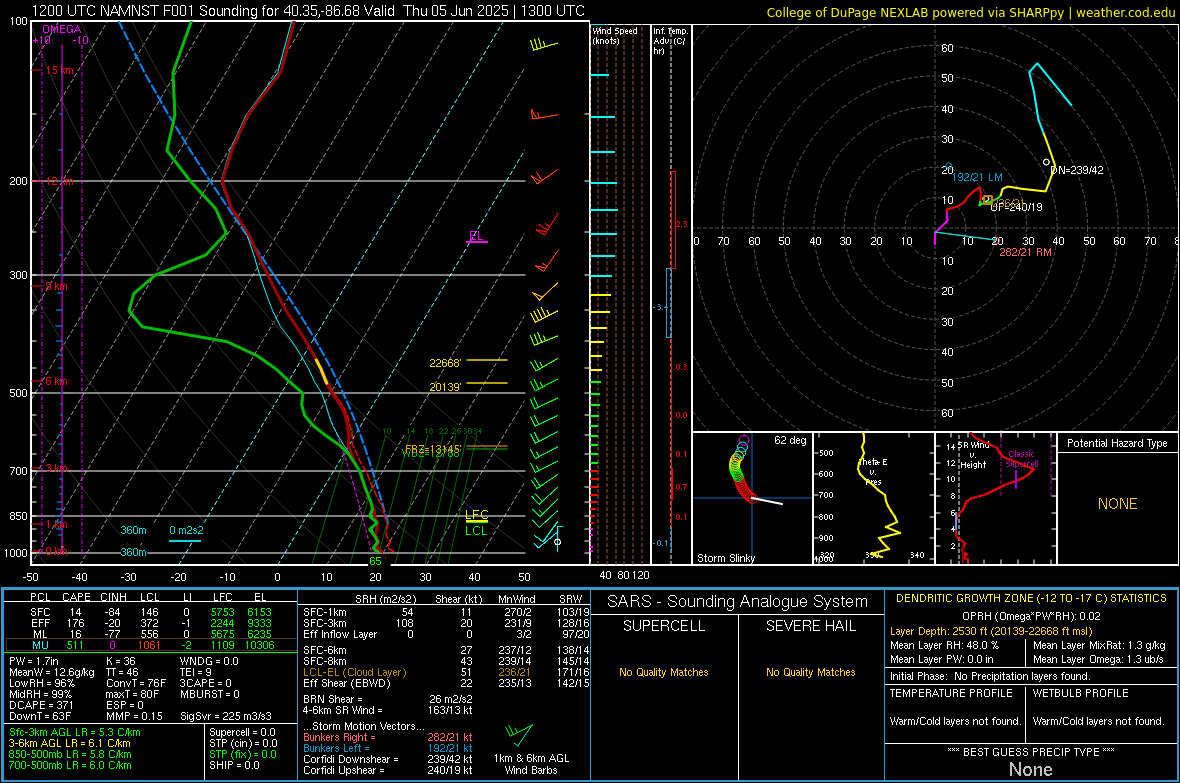Image resolution: width=1180 pixels, height=783 pixels.
Task: Click the 22668' height label
Action: pos(445,363)
